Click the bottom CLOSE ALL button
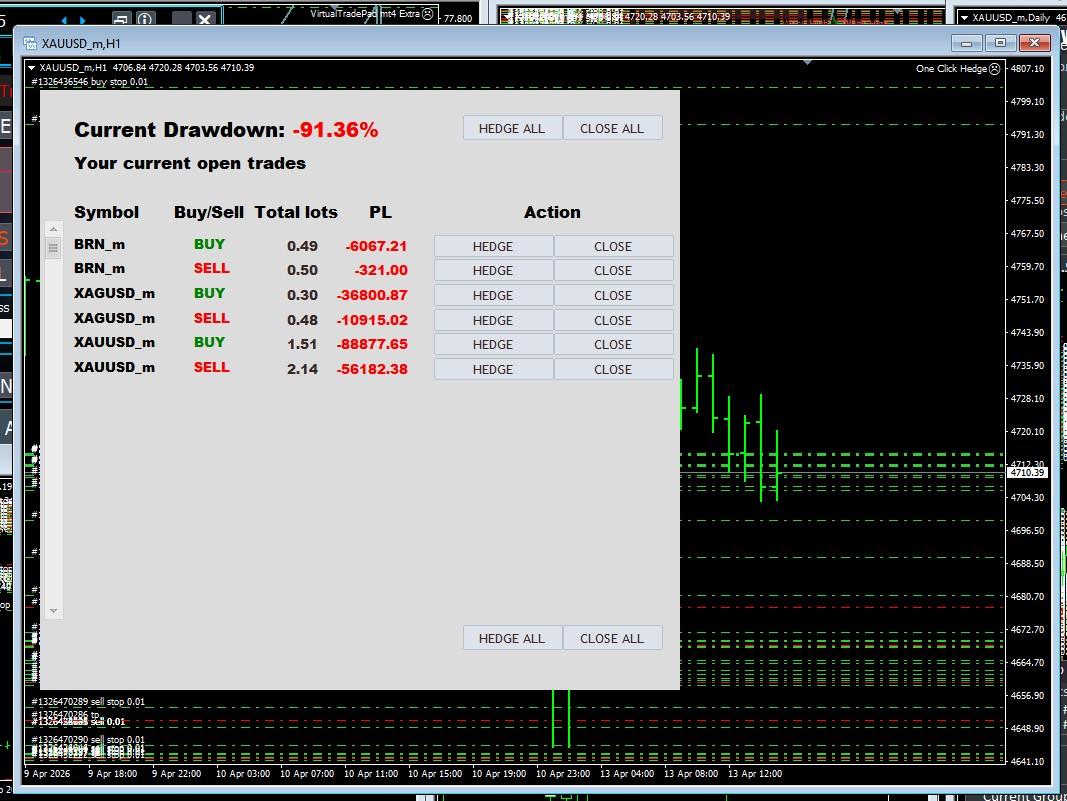Image resolution: width=1067 pixels, height=801 pixels. pos(612,638)
